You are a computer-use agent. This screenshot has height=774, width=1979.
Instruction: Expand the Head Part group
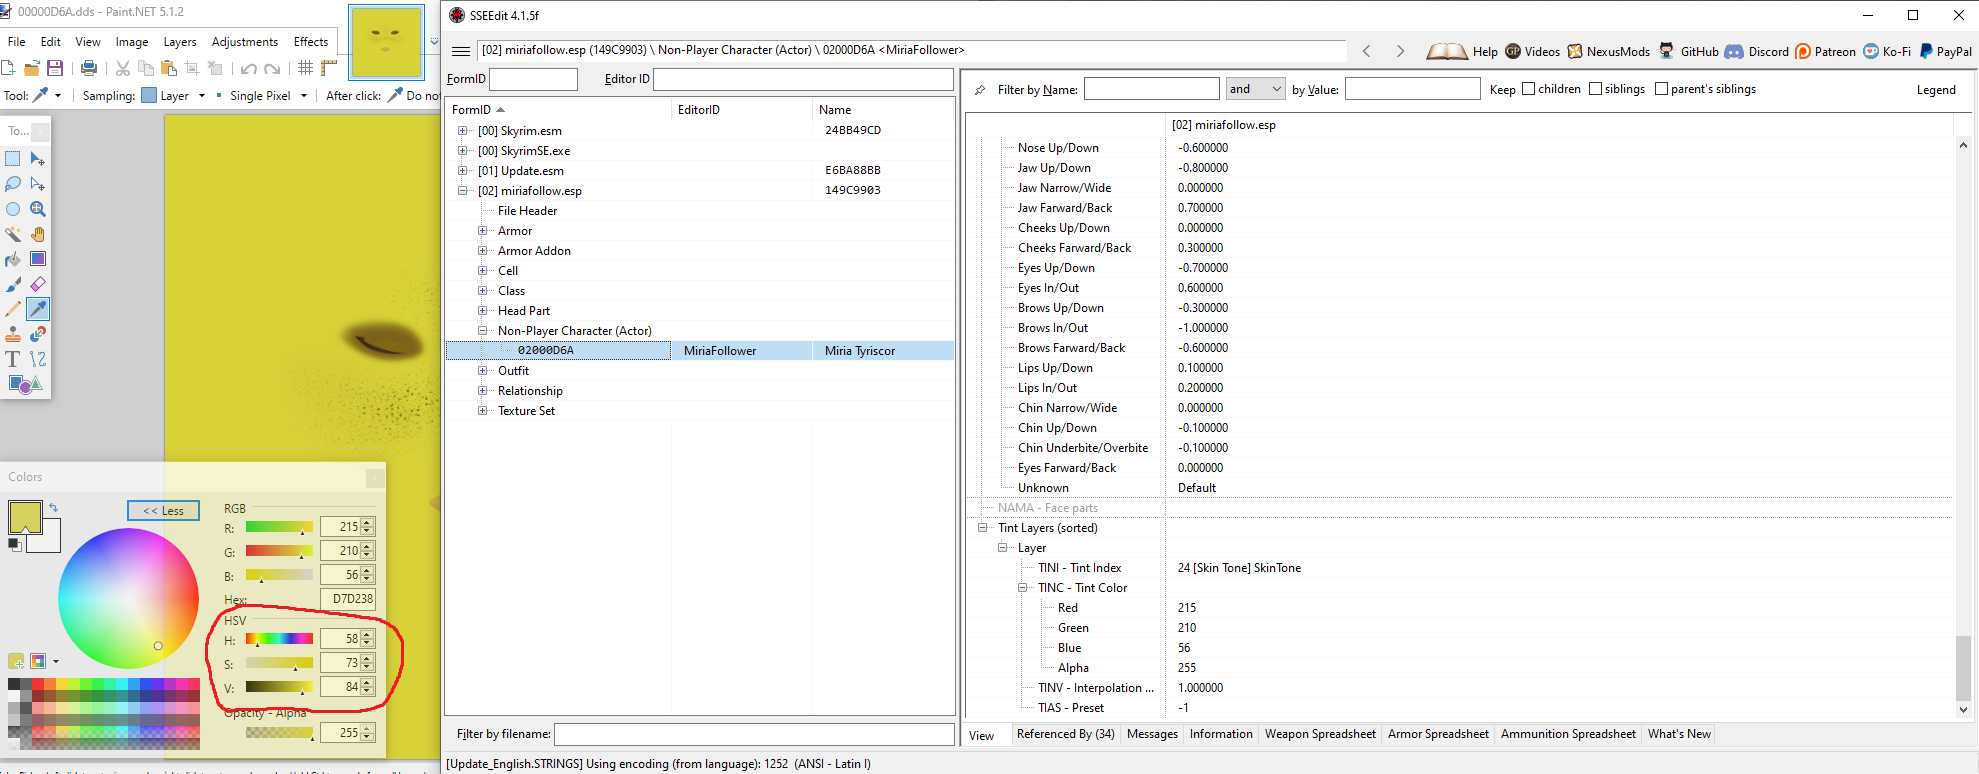pos(482,311)
